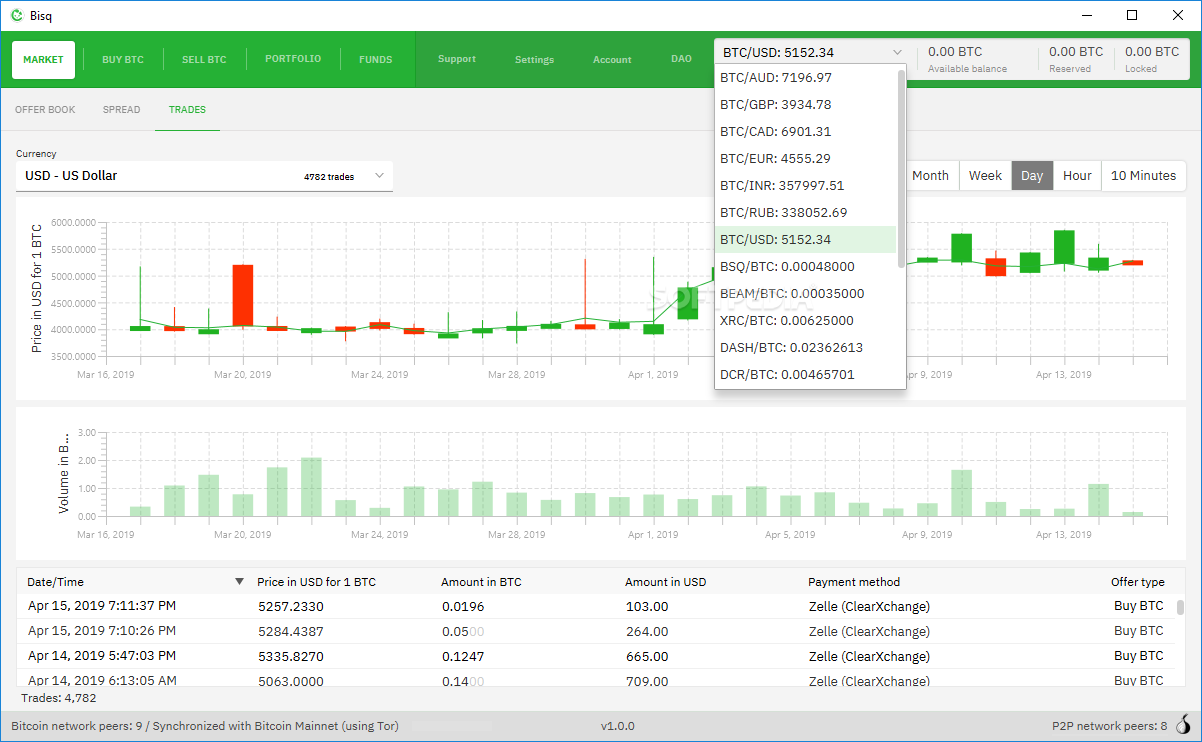Sort by Amount in BTC column

[481, 582]
